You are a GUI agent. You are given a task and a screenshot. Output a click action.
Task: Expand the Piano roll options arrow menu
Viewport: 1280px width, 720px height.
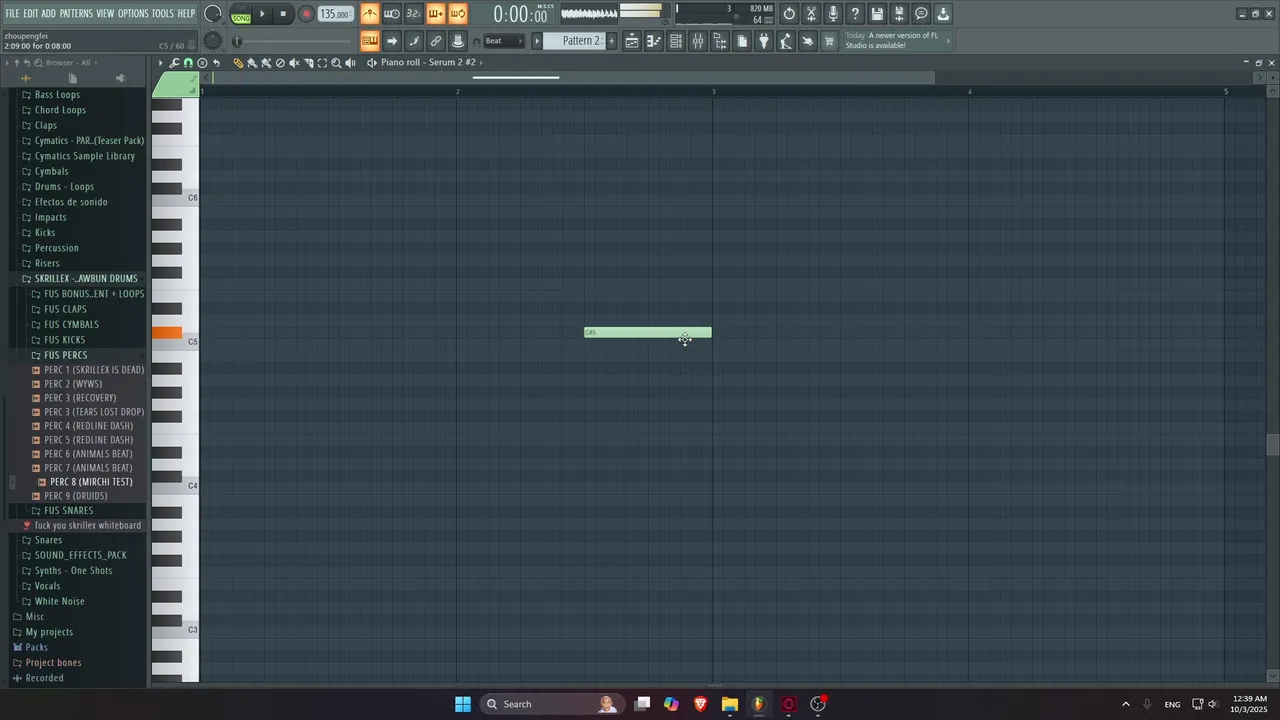coord(160,63)
